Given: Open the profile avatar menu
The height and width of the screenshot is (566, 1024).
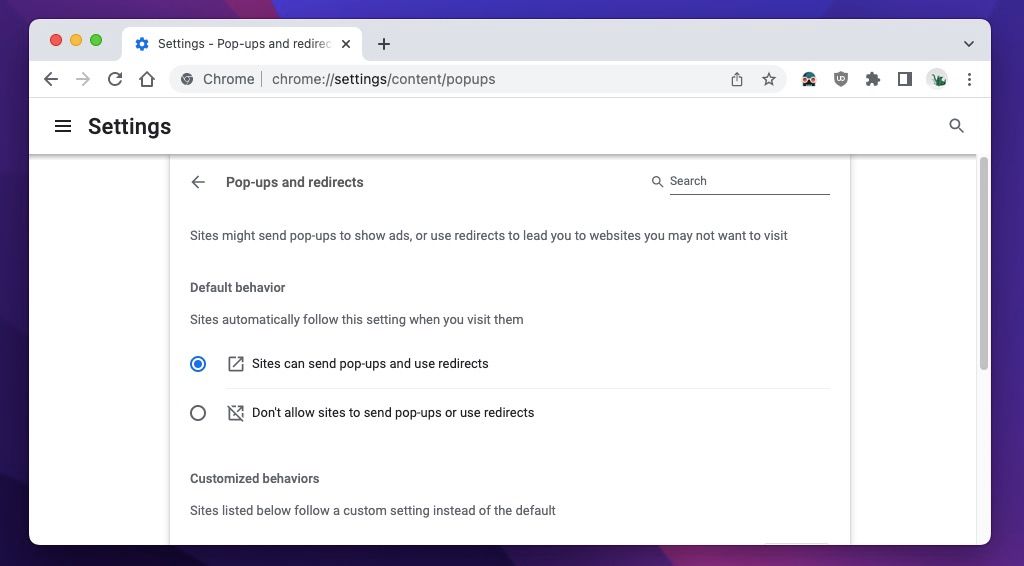Looking at the screenshot, I should (x=937, y=79).
